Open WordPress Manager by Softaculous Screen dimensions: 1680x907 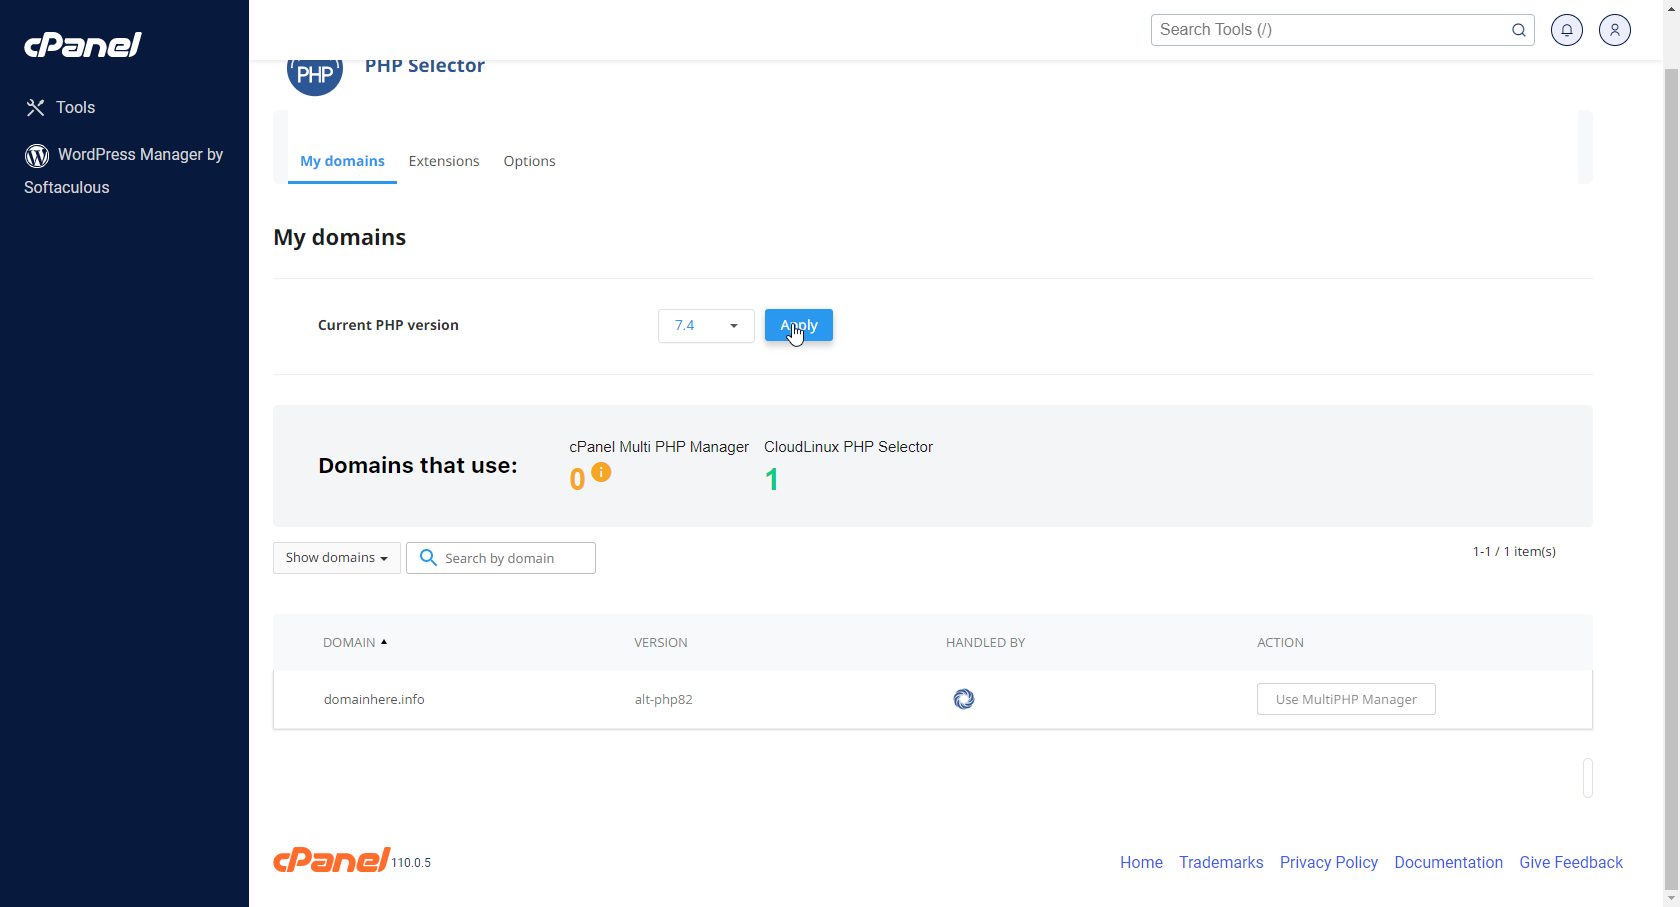(124, 170)
